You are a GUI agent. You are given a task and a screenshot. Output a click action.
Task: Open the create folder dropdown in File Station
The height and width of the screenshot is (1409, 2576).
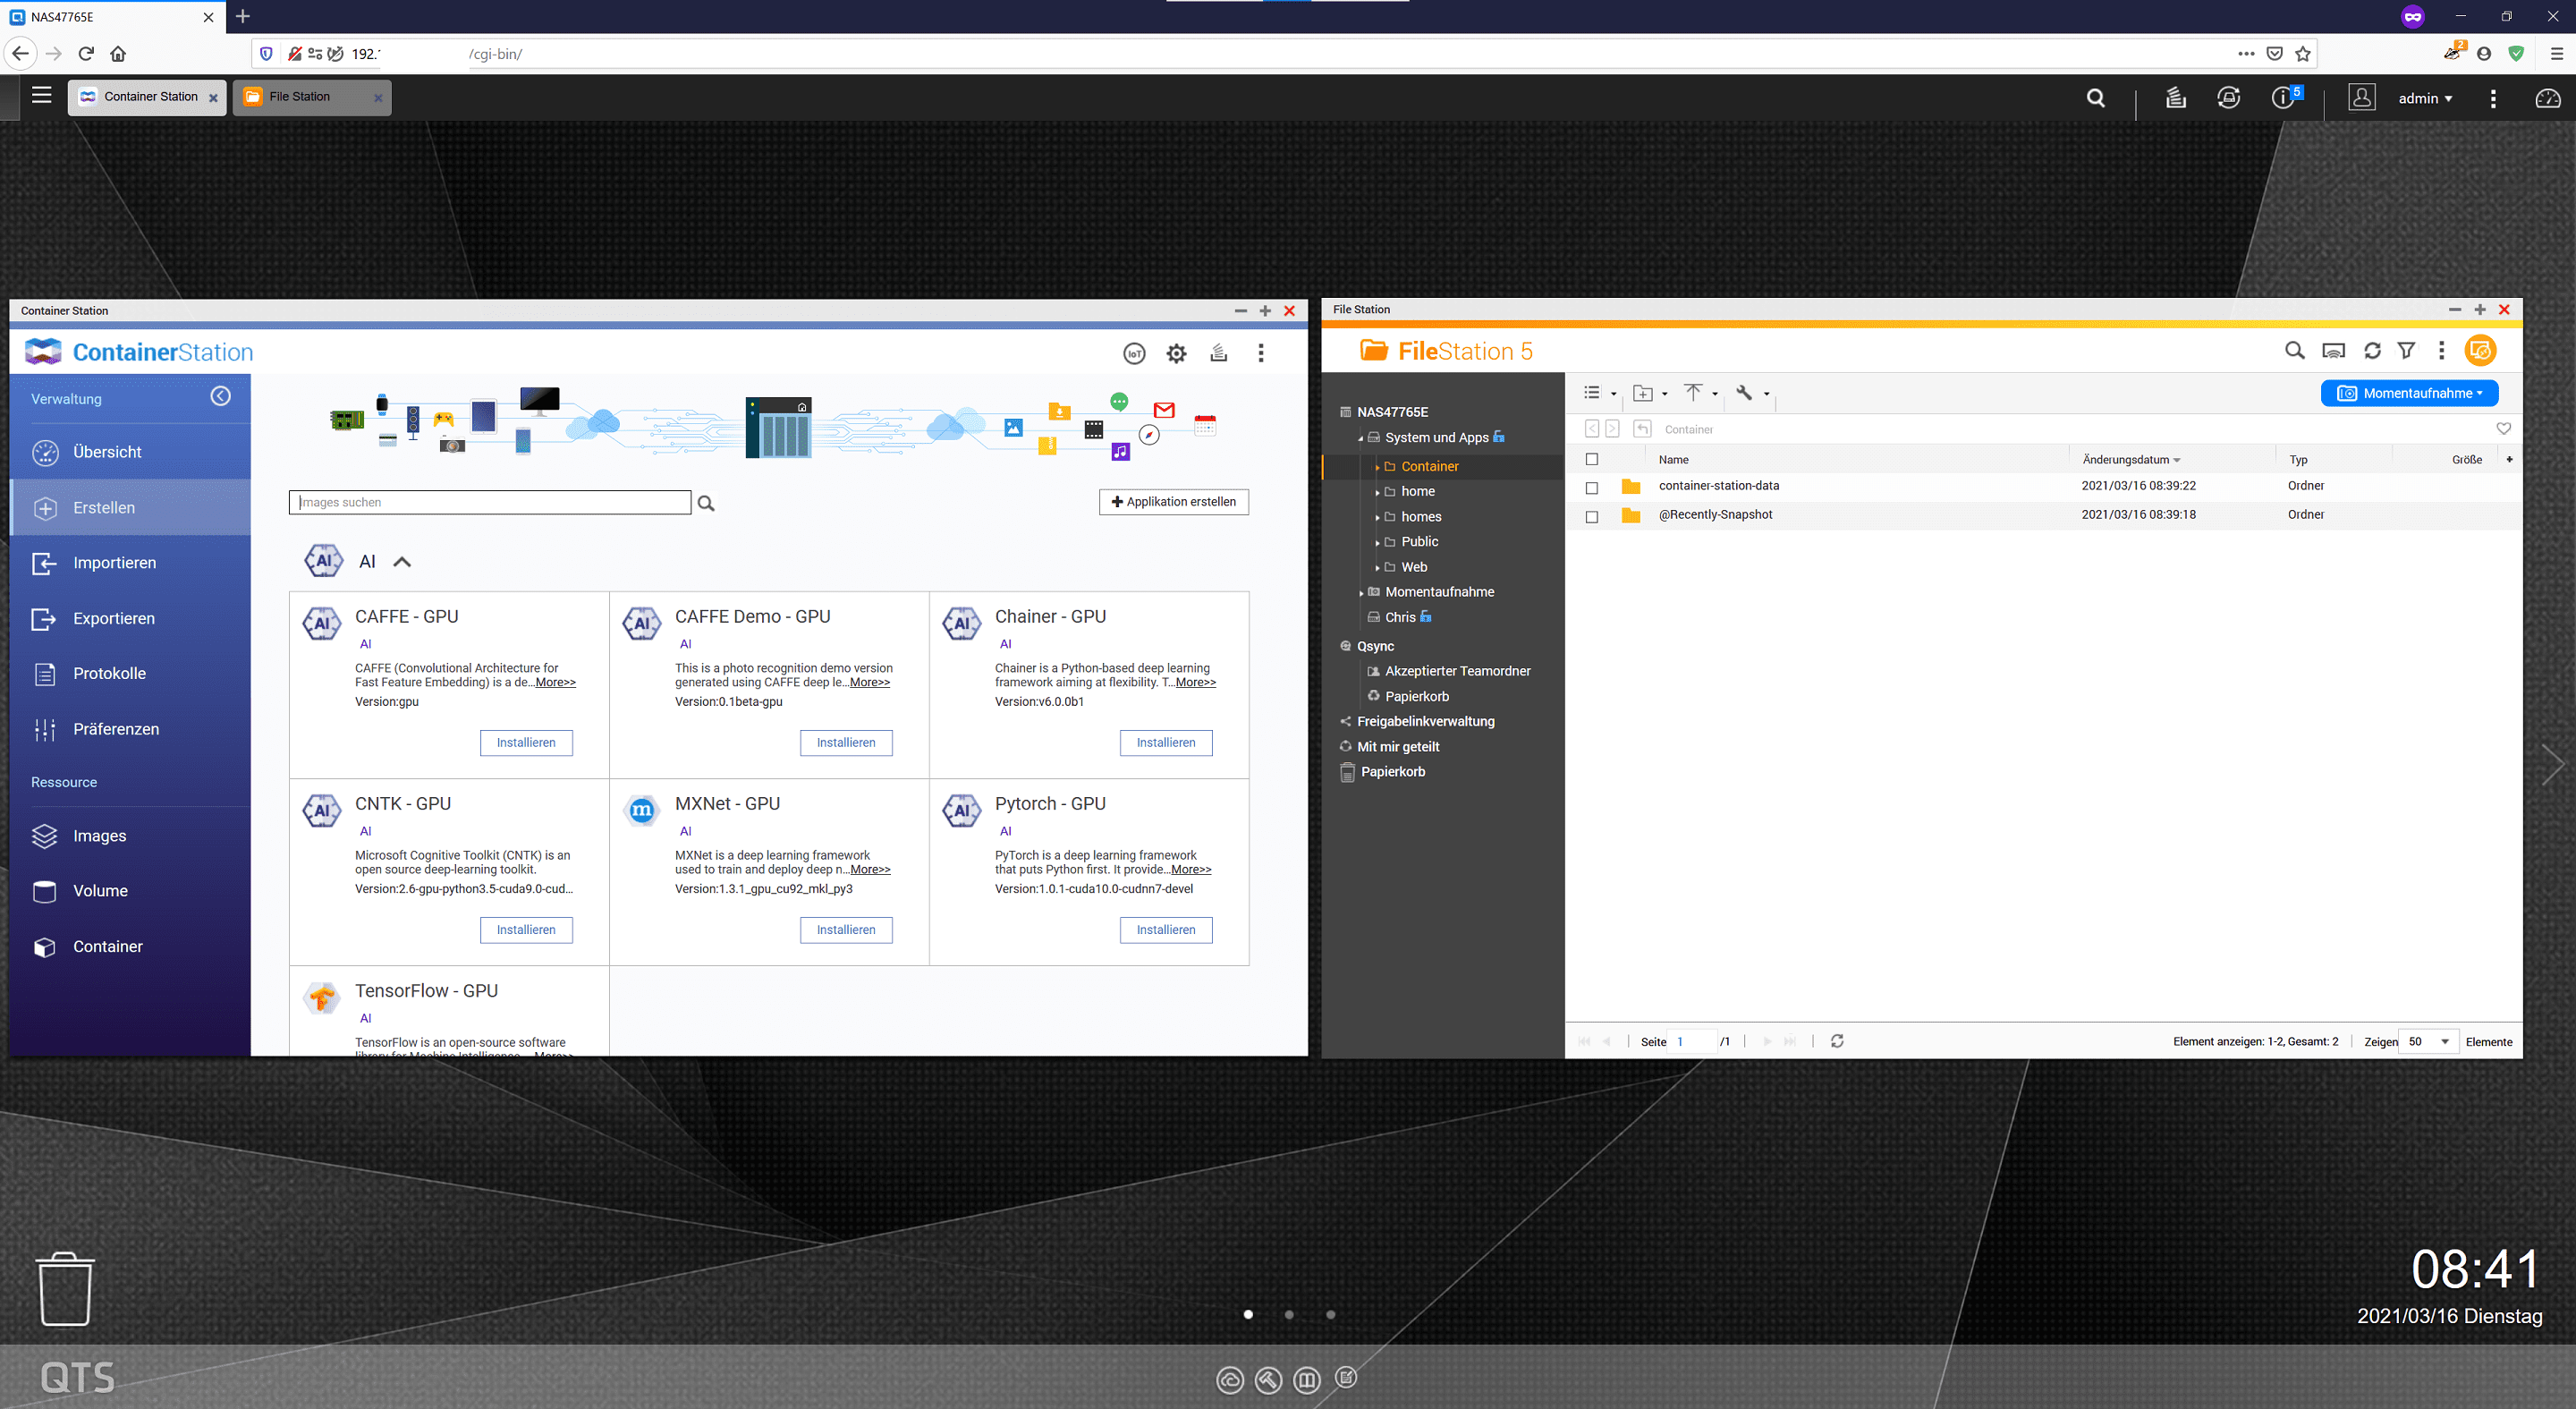click(1650, 393)
